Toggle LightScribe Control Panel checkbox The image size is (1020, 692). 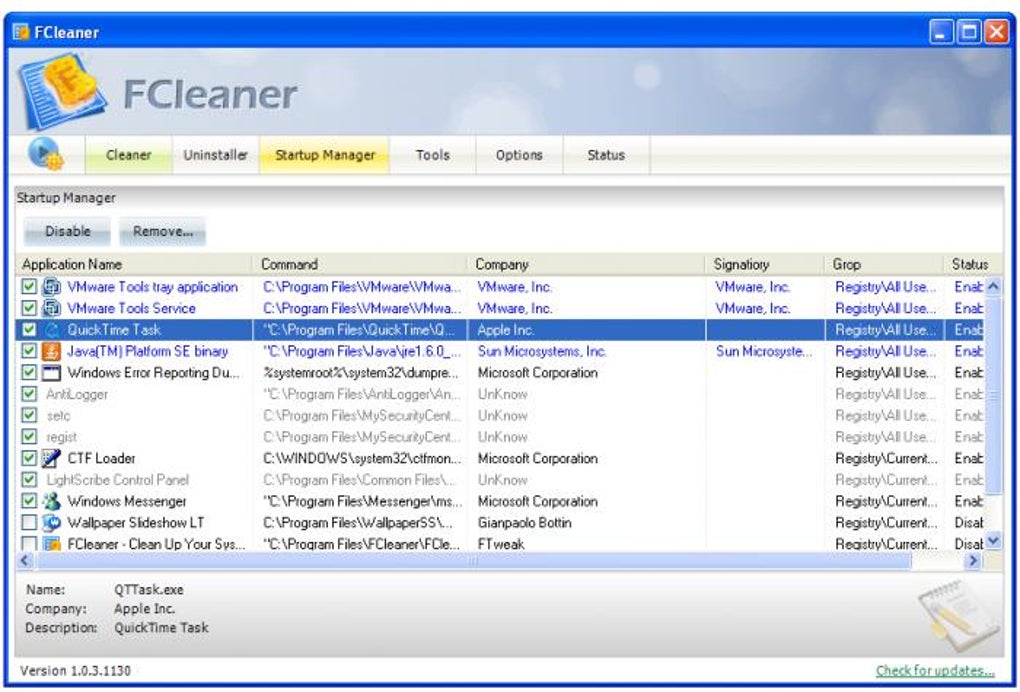(x=29, y=480)
